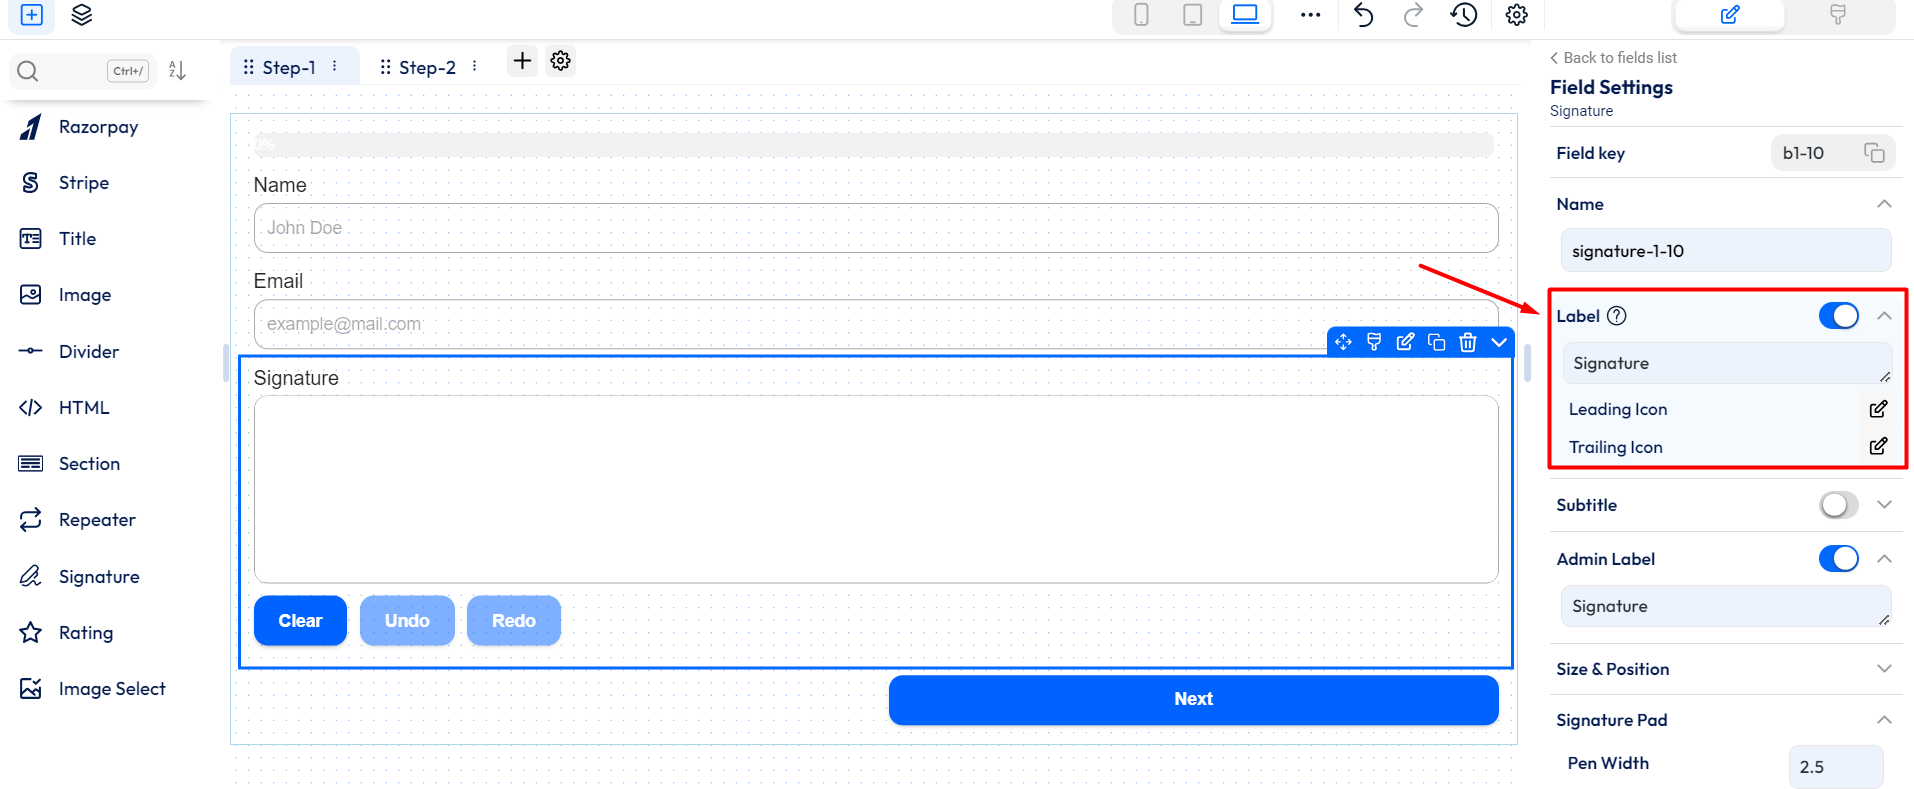The image size is (1914, 789).
Task: Click the duplicate icon on Signature field toolbar
Action: click(1436, 342)
